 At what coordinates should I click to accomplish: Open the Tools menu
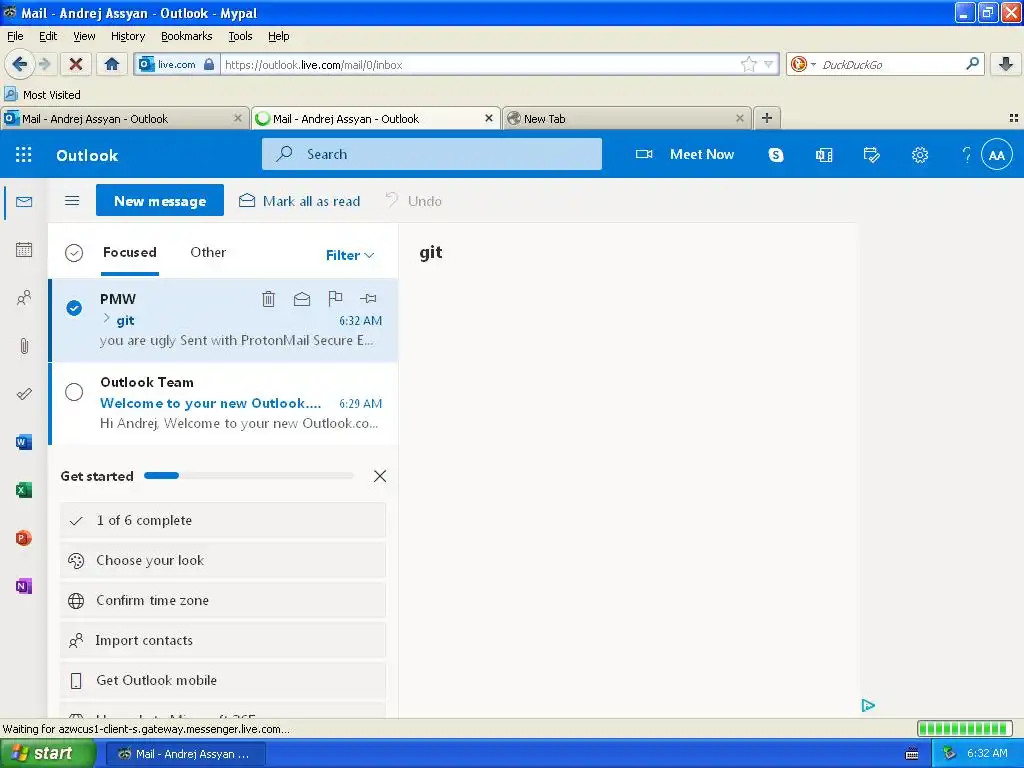pyautogui.click(x=240, y=36)
